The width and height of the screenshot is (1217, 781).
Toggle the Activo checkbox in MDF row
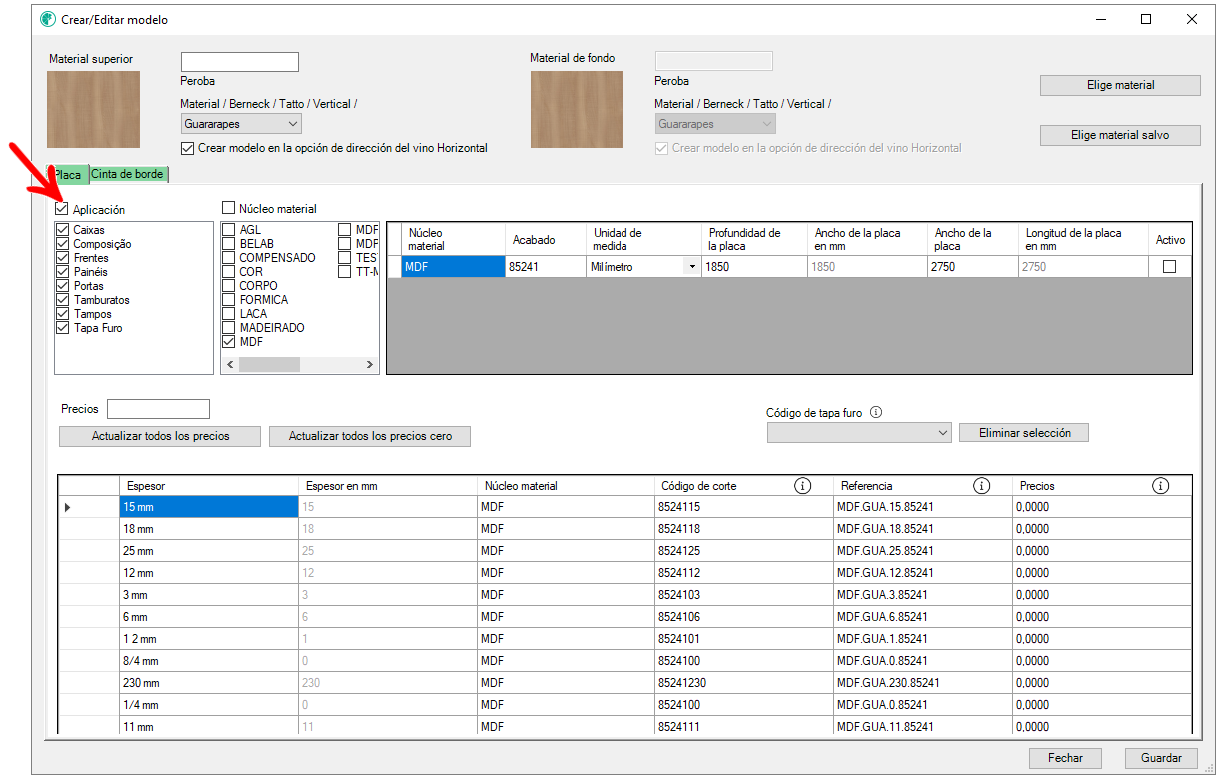1169,267
